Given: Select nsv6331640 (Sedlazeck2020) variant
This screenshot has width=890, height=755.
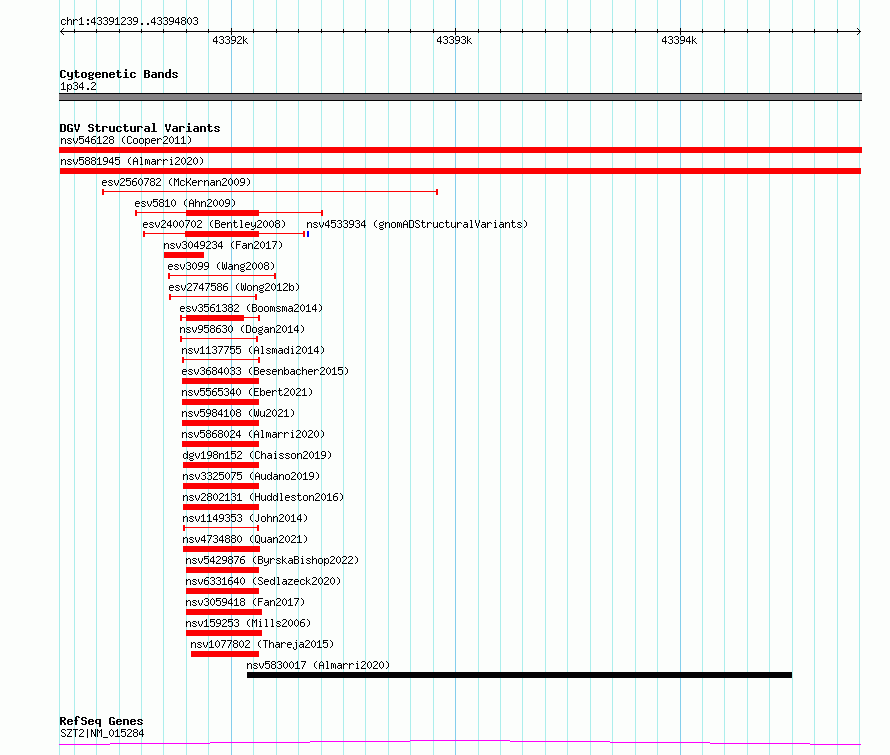Looking at the screenshot, I should point(263,581).
